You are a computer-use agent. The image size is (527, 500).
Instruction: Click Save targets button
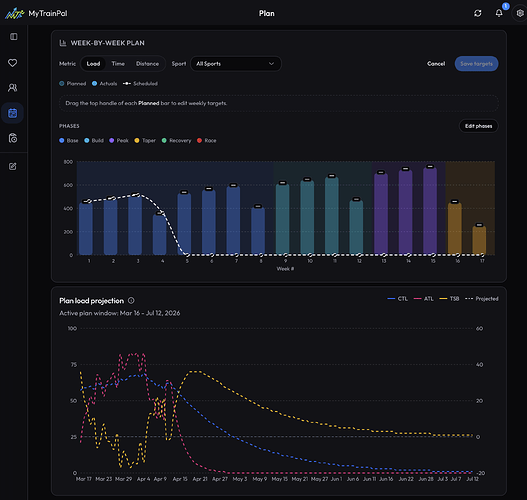[x=476, y=64]
